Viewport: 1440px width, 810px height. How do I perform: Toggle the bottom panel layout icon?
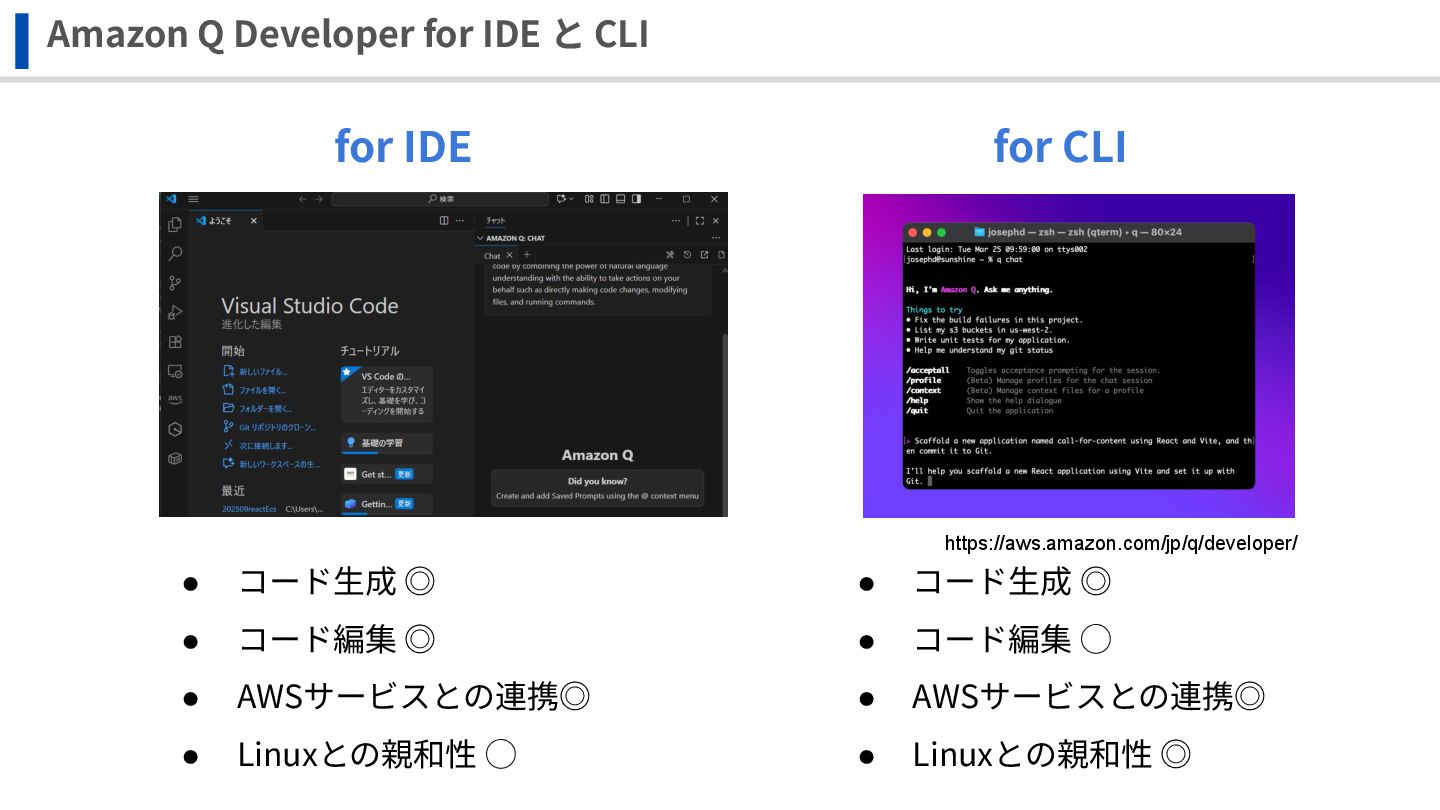point(620,199)
